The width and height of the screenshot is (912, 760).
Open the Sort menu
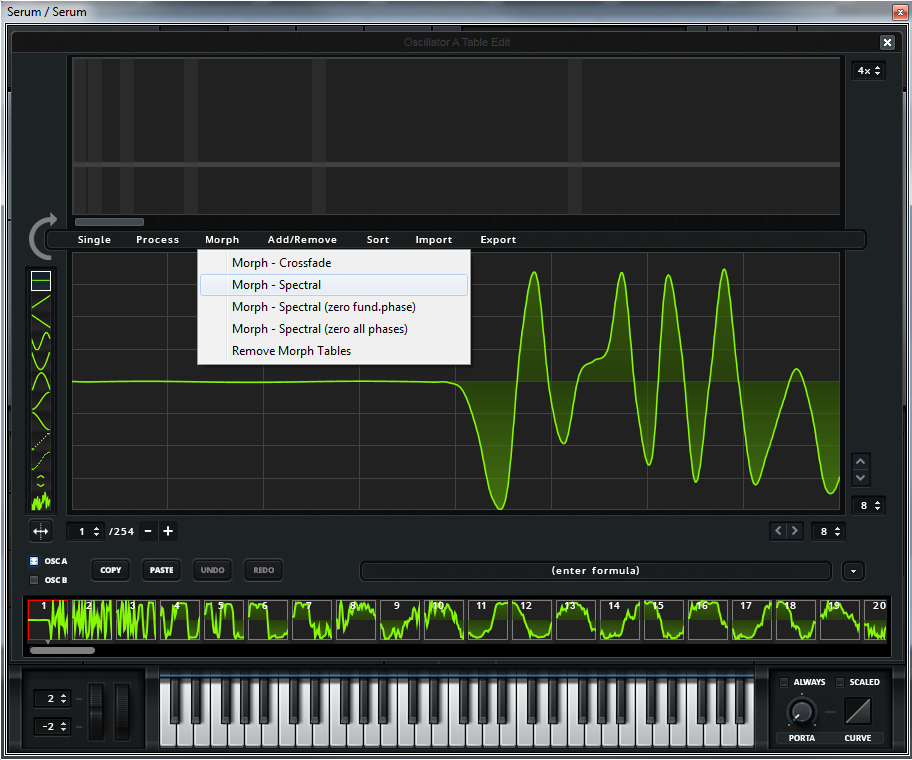coord(378,240)
